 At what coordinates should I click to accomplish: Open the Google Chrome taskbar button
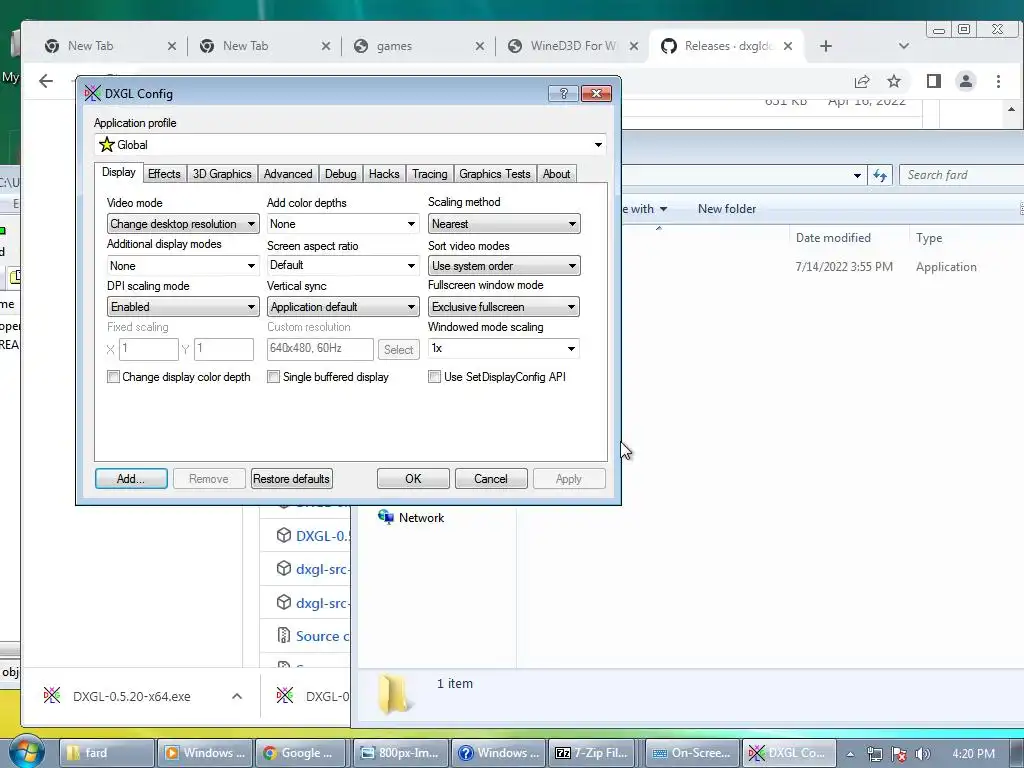pyautogui.click(x=302, y=753)
